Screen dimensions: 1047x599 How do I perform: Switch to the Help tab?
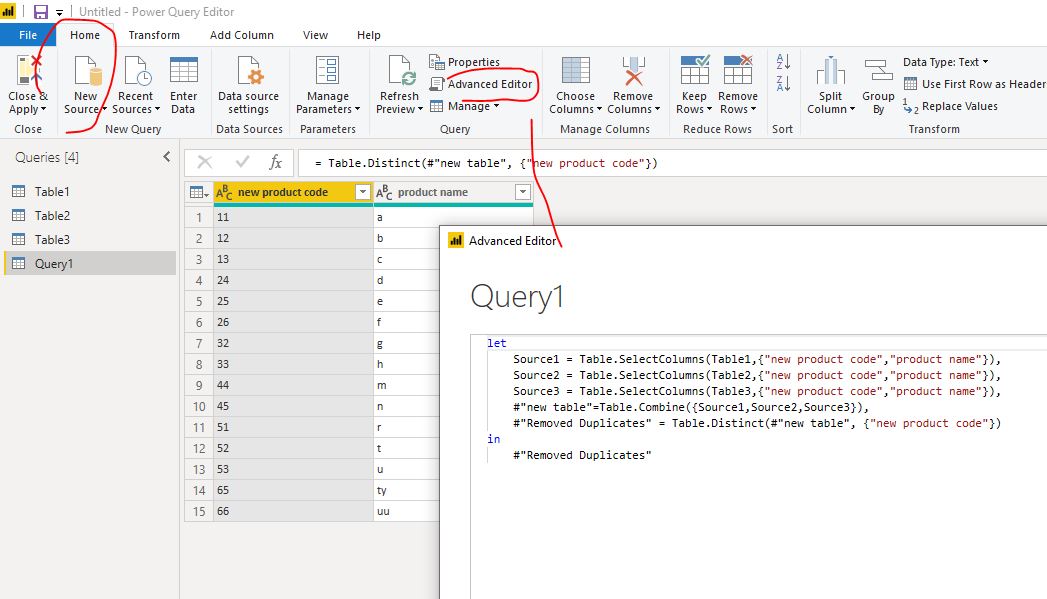(369, 35)
